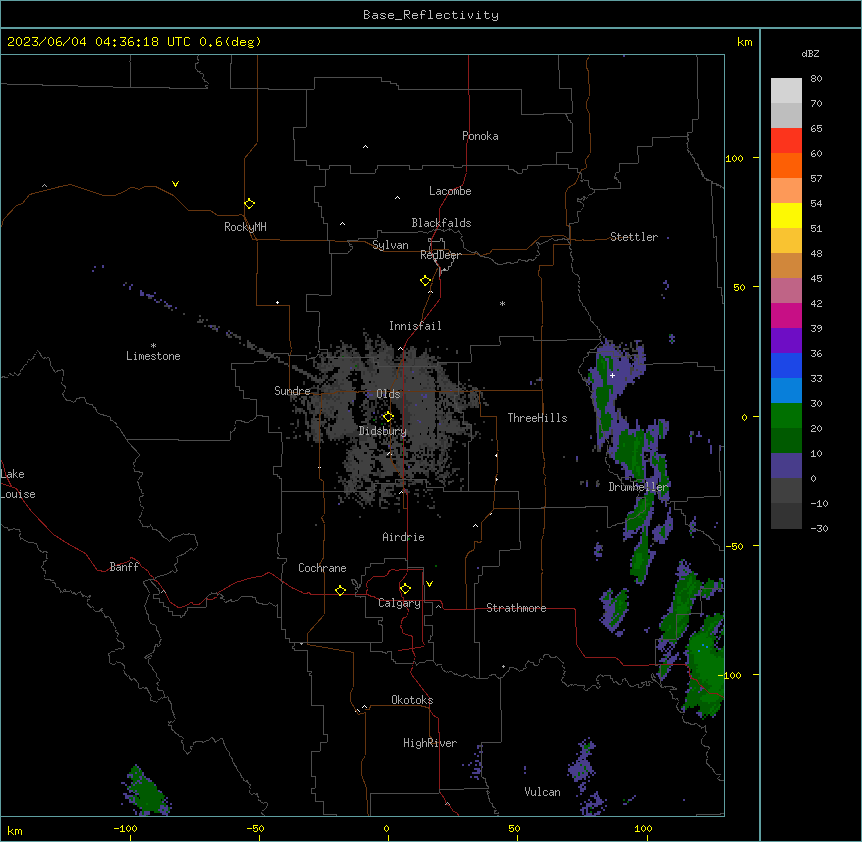The width and height of the screenshot is (862, 842).
Task: Click the light gray 80 dBZ legend swatch
Action: click(786, 91)
